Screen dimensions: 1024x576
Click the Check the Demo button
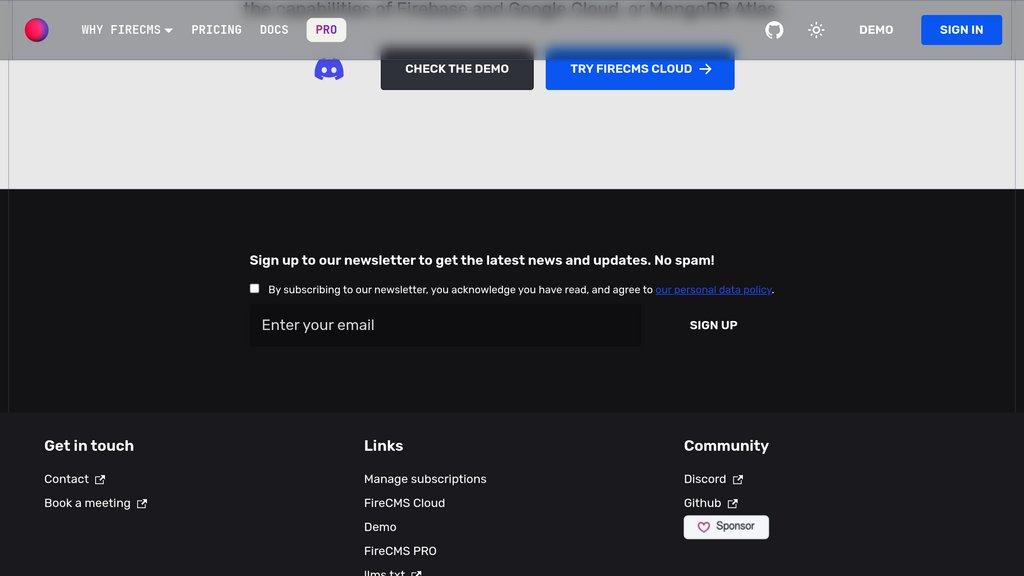[457, 69]
